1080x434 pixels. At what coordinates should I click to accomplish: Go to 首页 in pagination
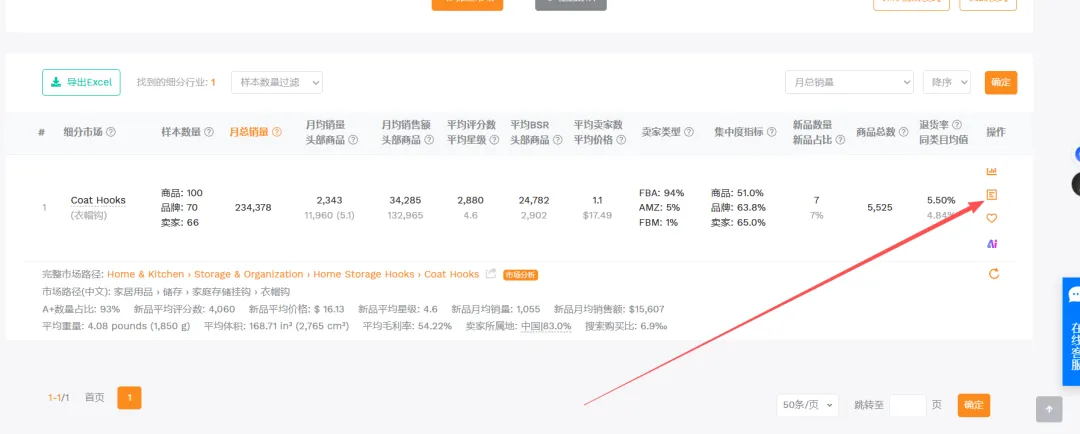[x=94, y=397]
